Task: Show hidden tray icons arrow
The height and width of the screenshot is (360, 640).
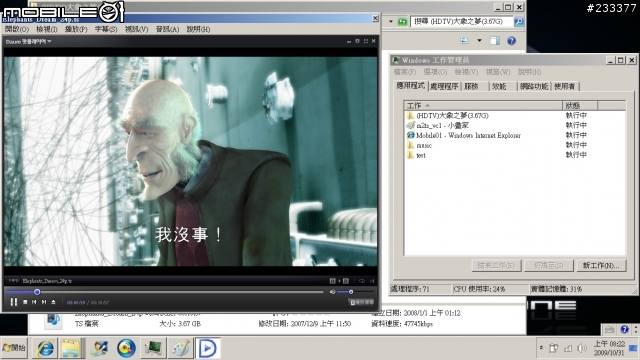Action: [541, 348]
